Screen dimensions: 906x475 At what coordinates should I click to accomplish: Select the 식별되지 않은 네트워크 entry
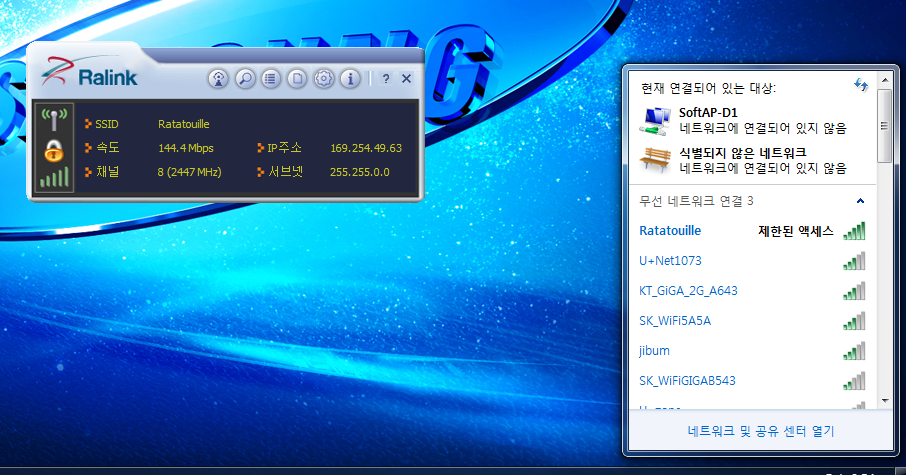pos(752,161)
